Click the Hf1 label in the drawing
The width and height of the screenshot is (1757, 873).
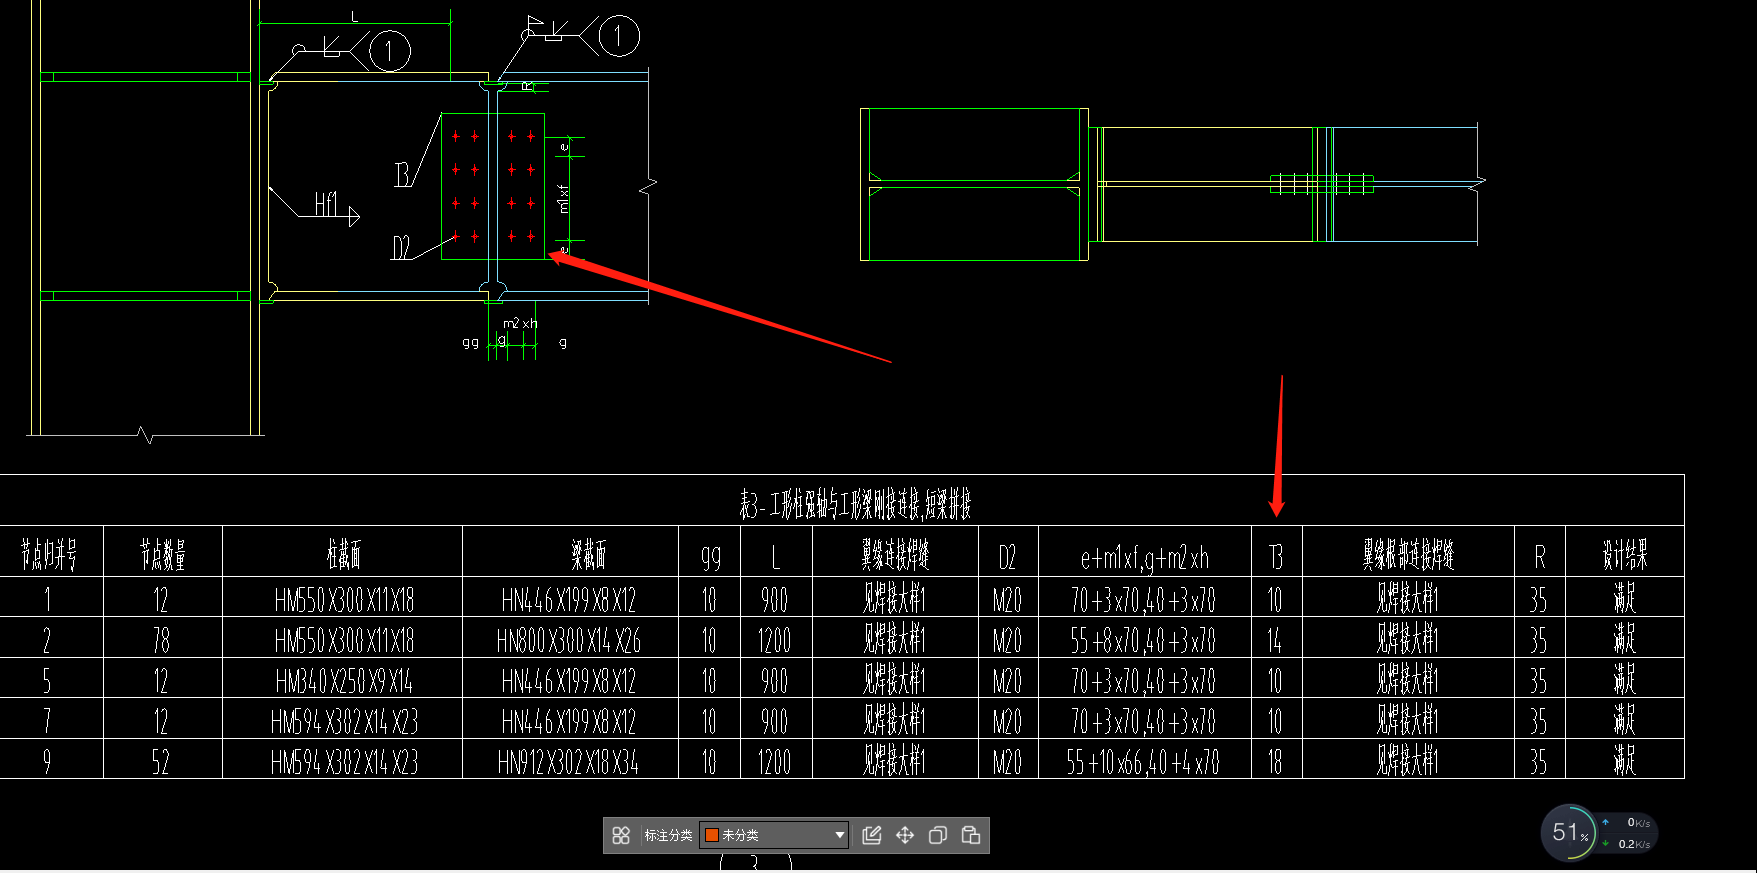(326, 204)
